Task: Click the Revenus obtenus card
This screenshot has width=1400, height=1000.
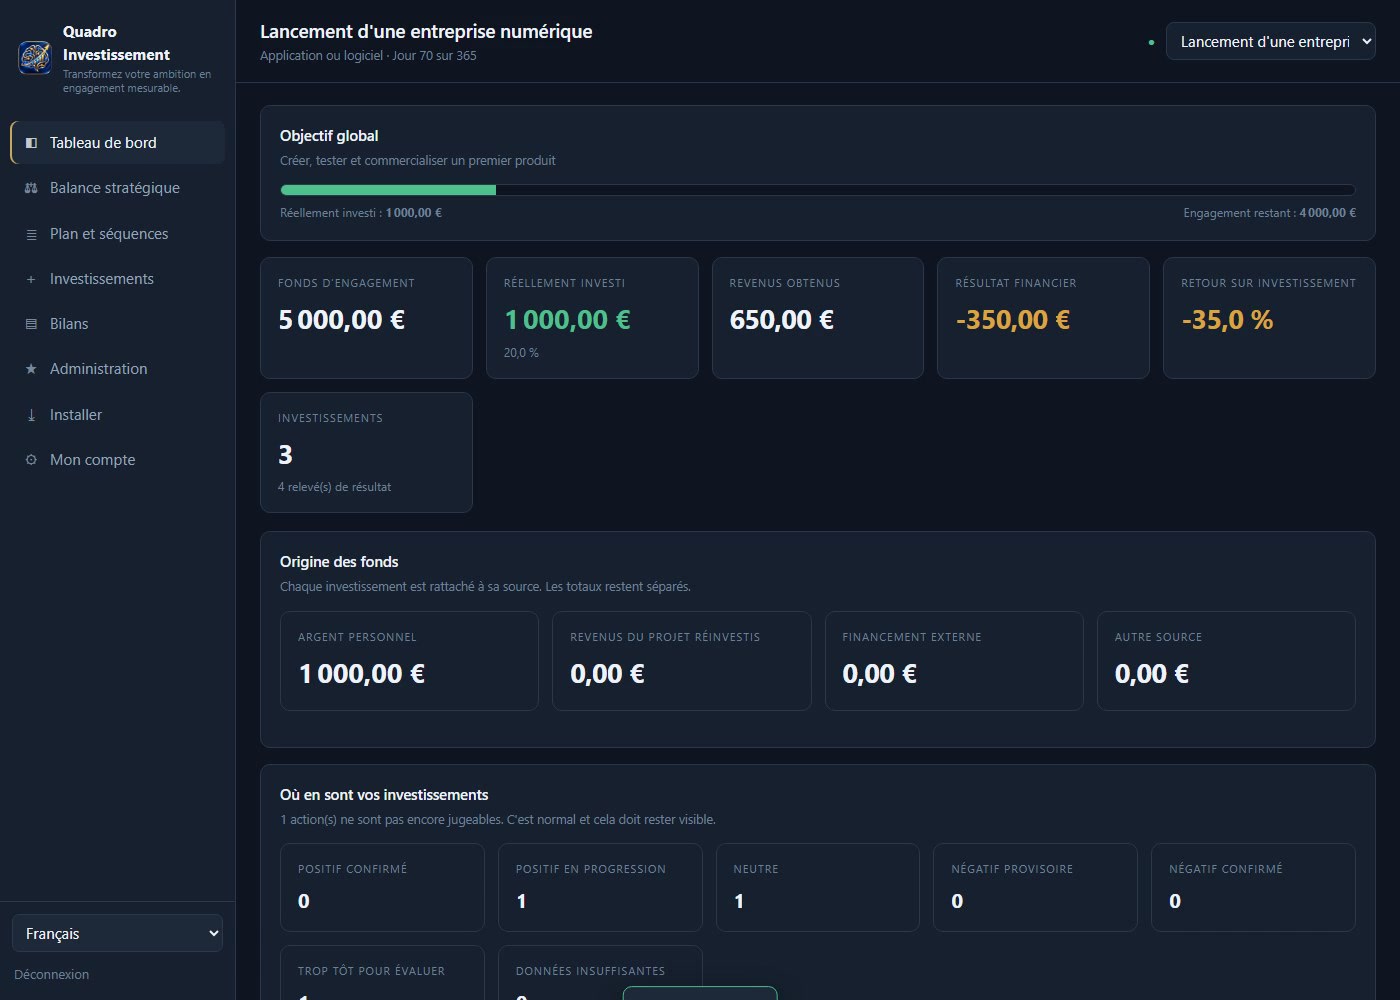Action: (x=818, y=318)
